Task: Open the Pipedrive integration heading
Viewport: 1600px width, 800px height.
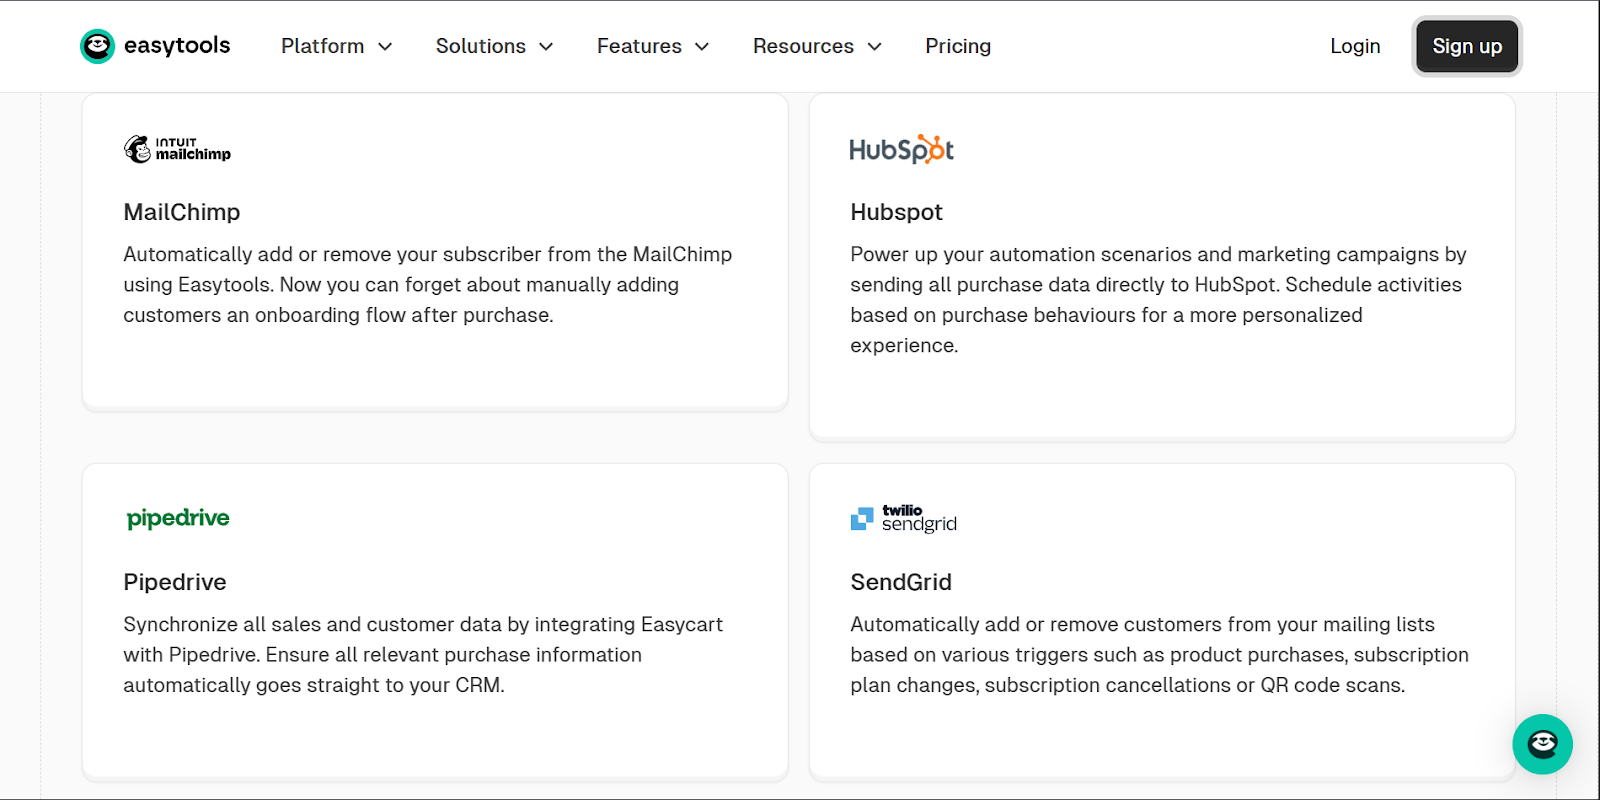Action: pyautogui.click(x=175, y=582)
